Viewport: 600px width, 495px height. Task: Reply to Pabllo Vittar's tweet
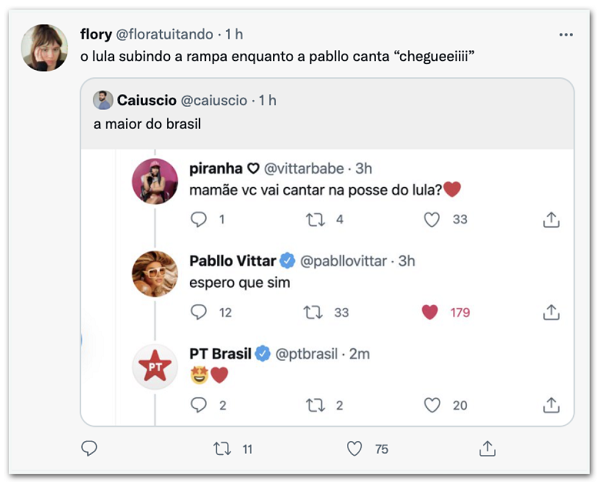198,312
